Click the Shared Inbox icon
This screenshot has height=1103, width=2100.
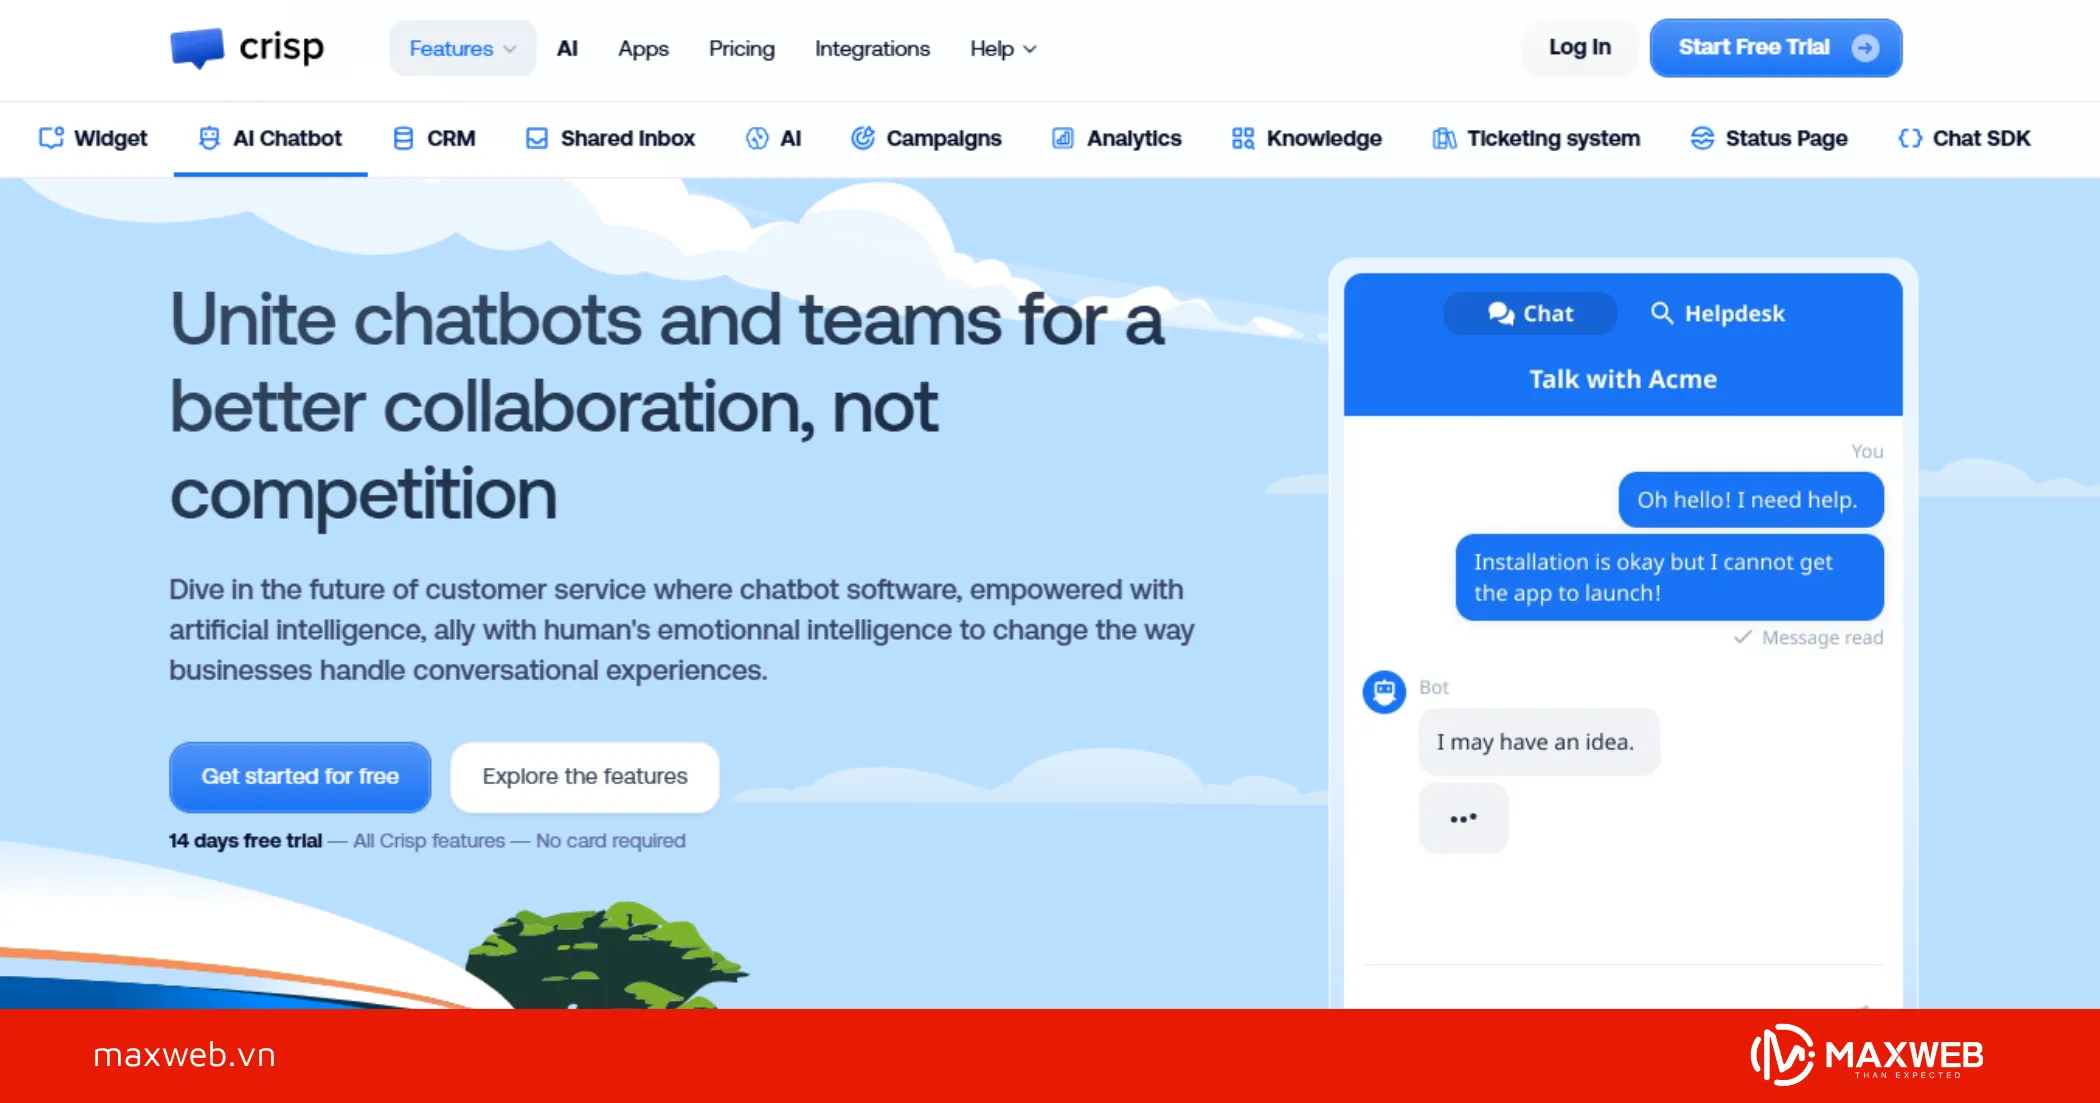pos(536,138)
